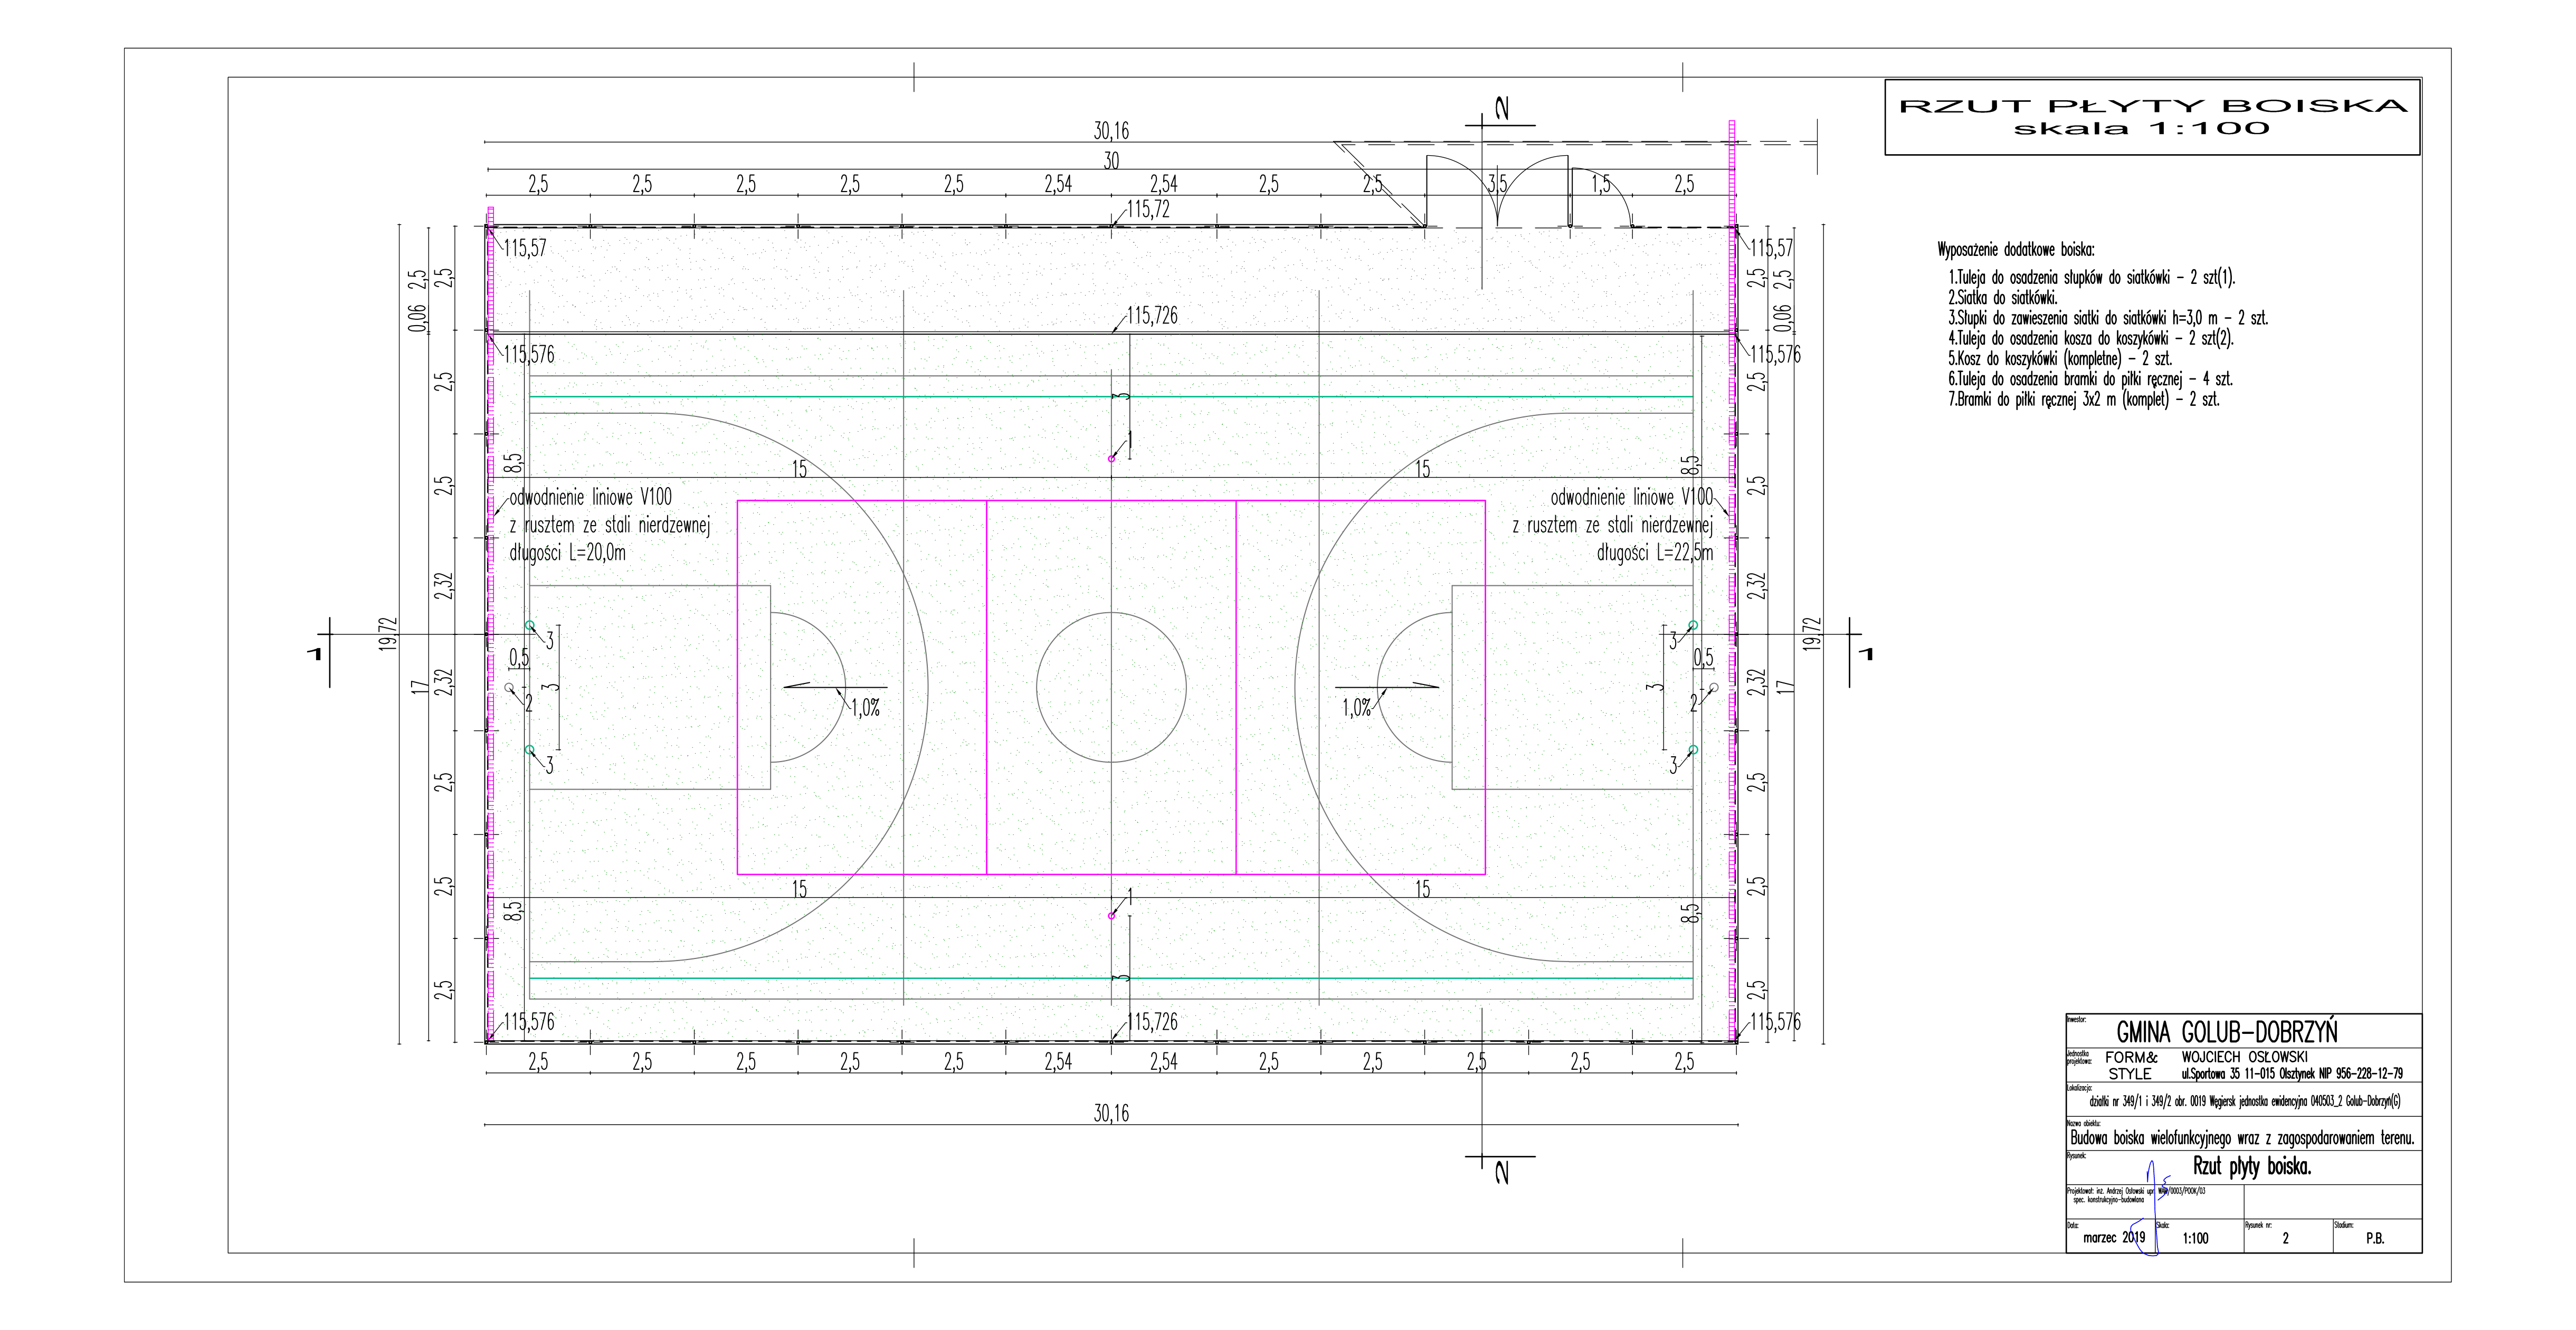Click the center circle of the court
This screenshot has width=2576, height=1330.
(x=1111, y=687)
